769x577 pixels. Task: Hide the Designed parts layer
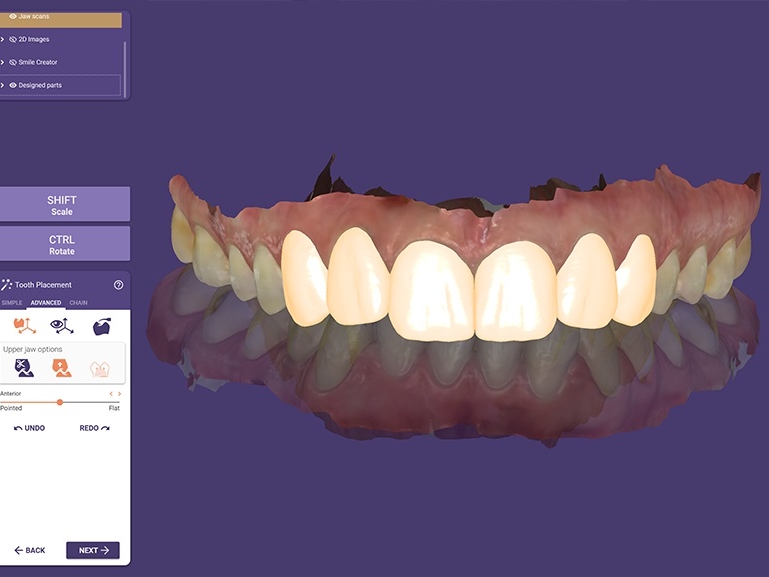click(13, 85)
